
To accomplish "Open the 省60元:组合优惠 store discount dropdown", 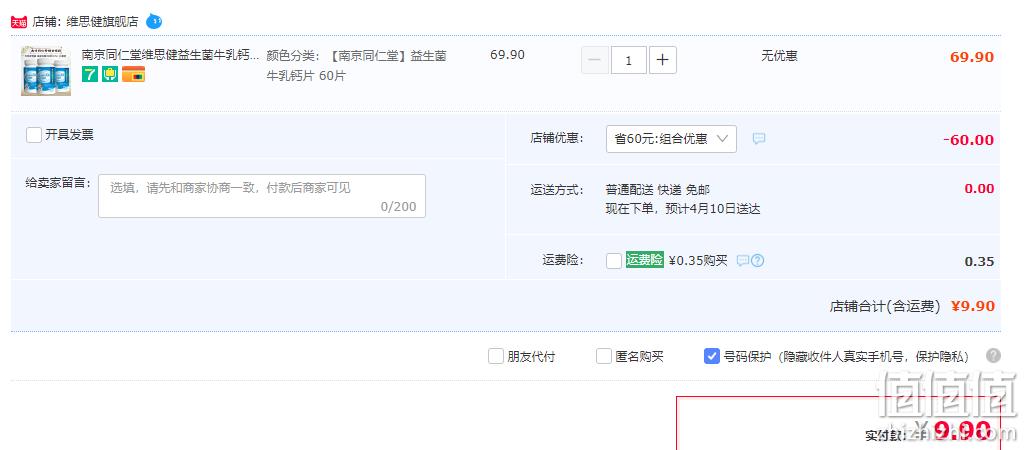I will point(671,139).
